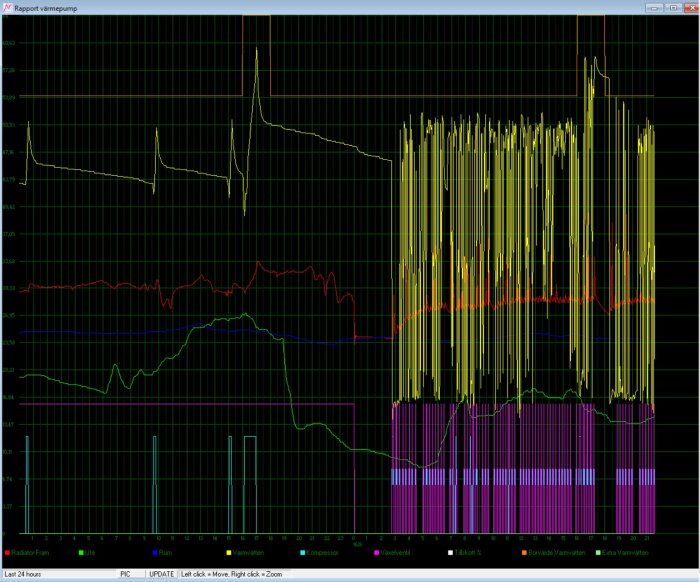
Task: Click the red Radiator Fram legend marker
Action: pyautogui.click(x=7, y=552)
